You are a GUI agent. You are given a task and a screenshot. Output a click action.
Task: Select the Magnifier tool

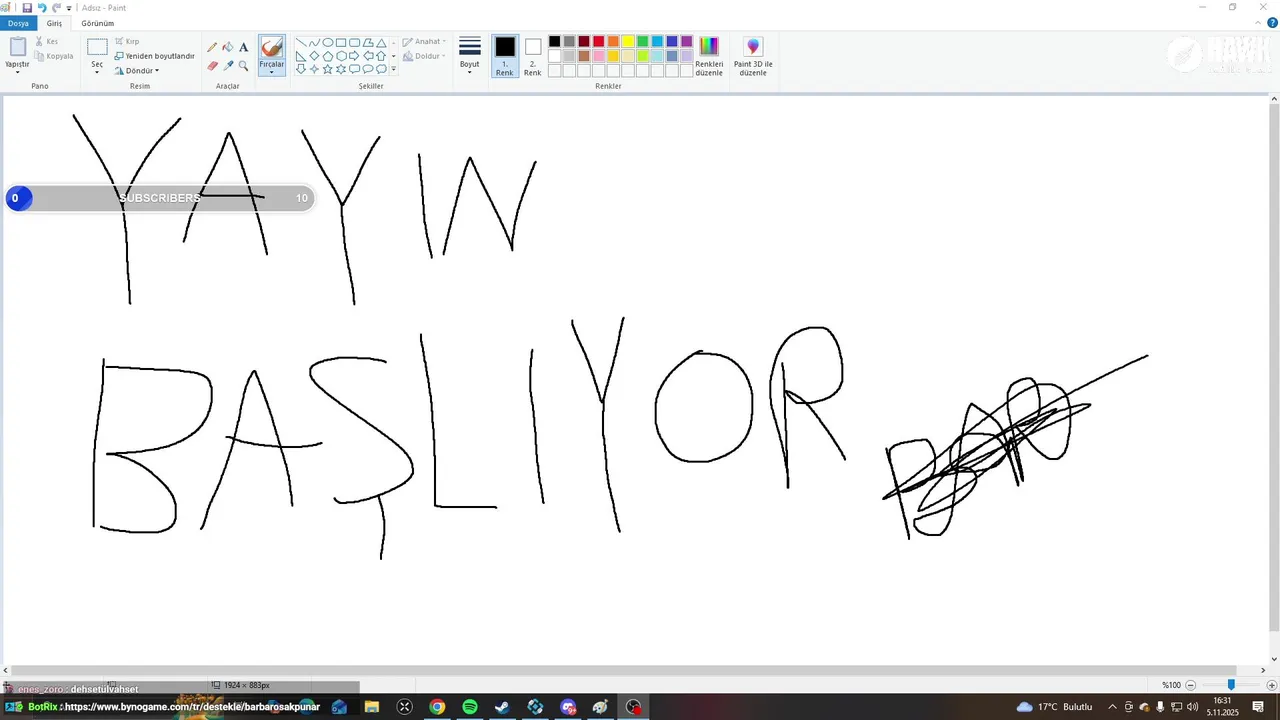[244, 66]
